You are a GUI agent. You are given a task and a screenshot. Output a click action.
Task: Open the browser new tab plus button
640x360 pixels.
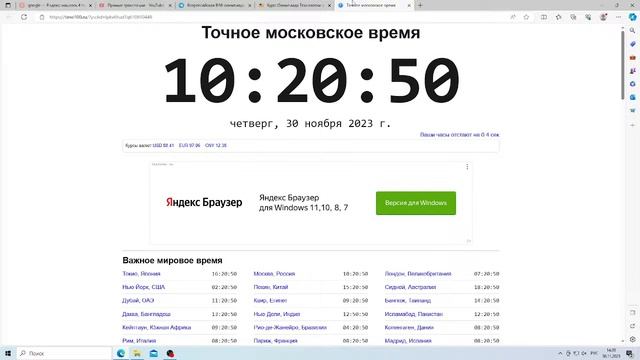coord(420,5)
